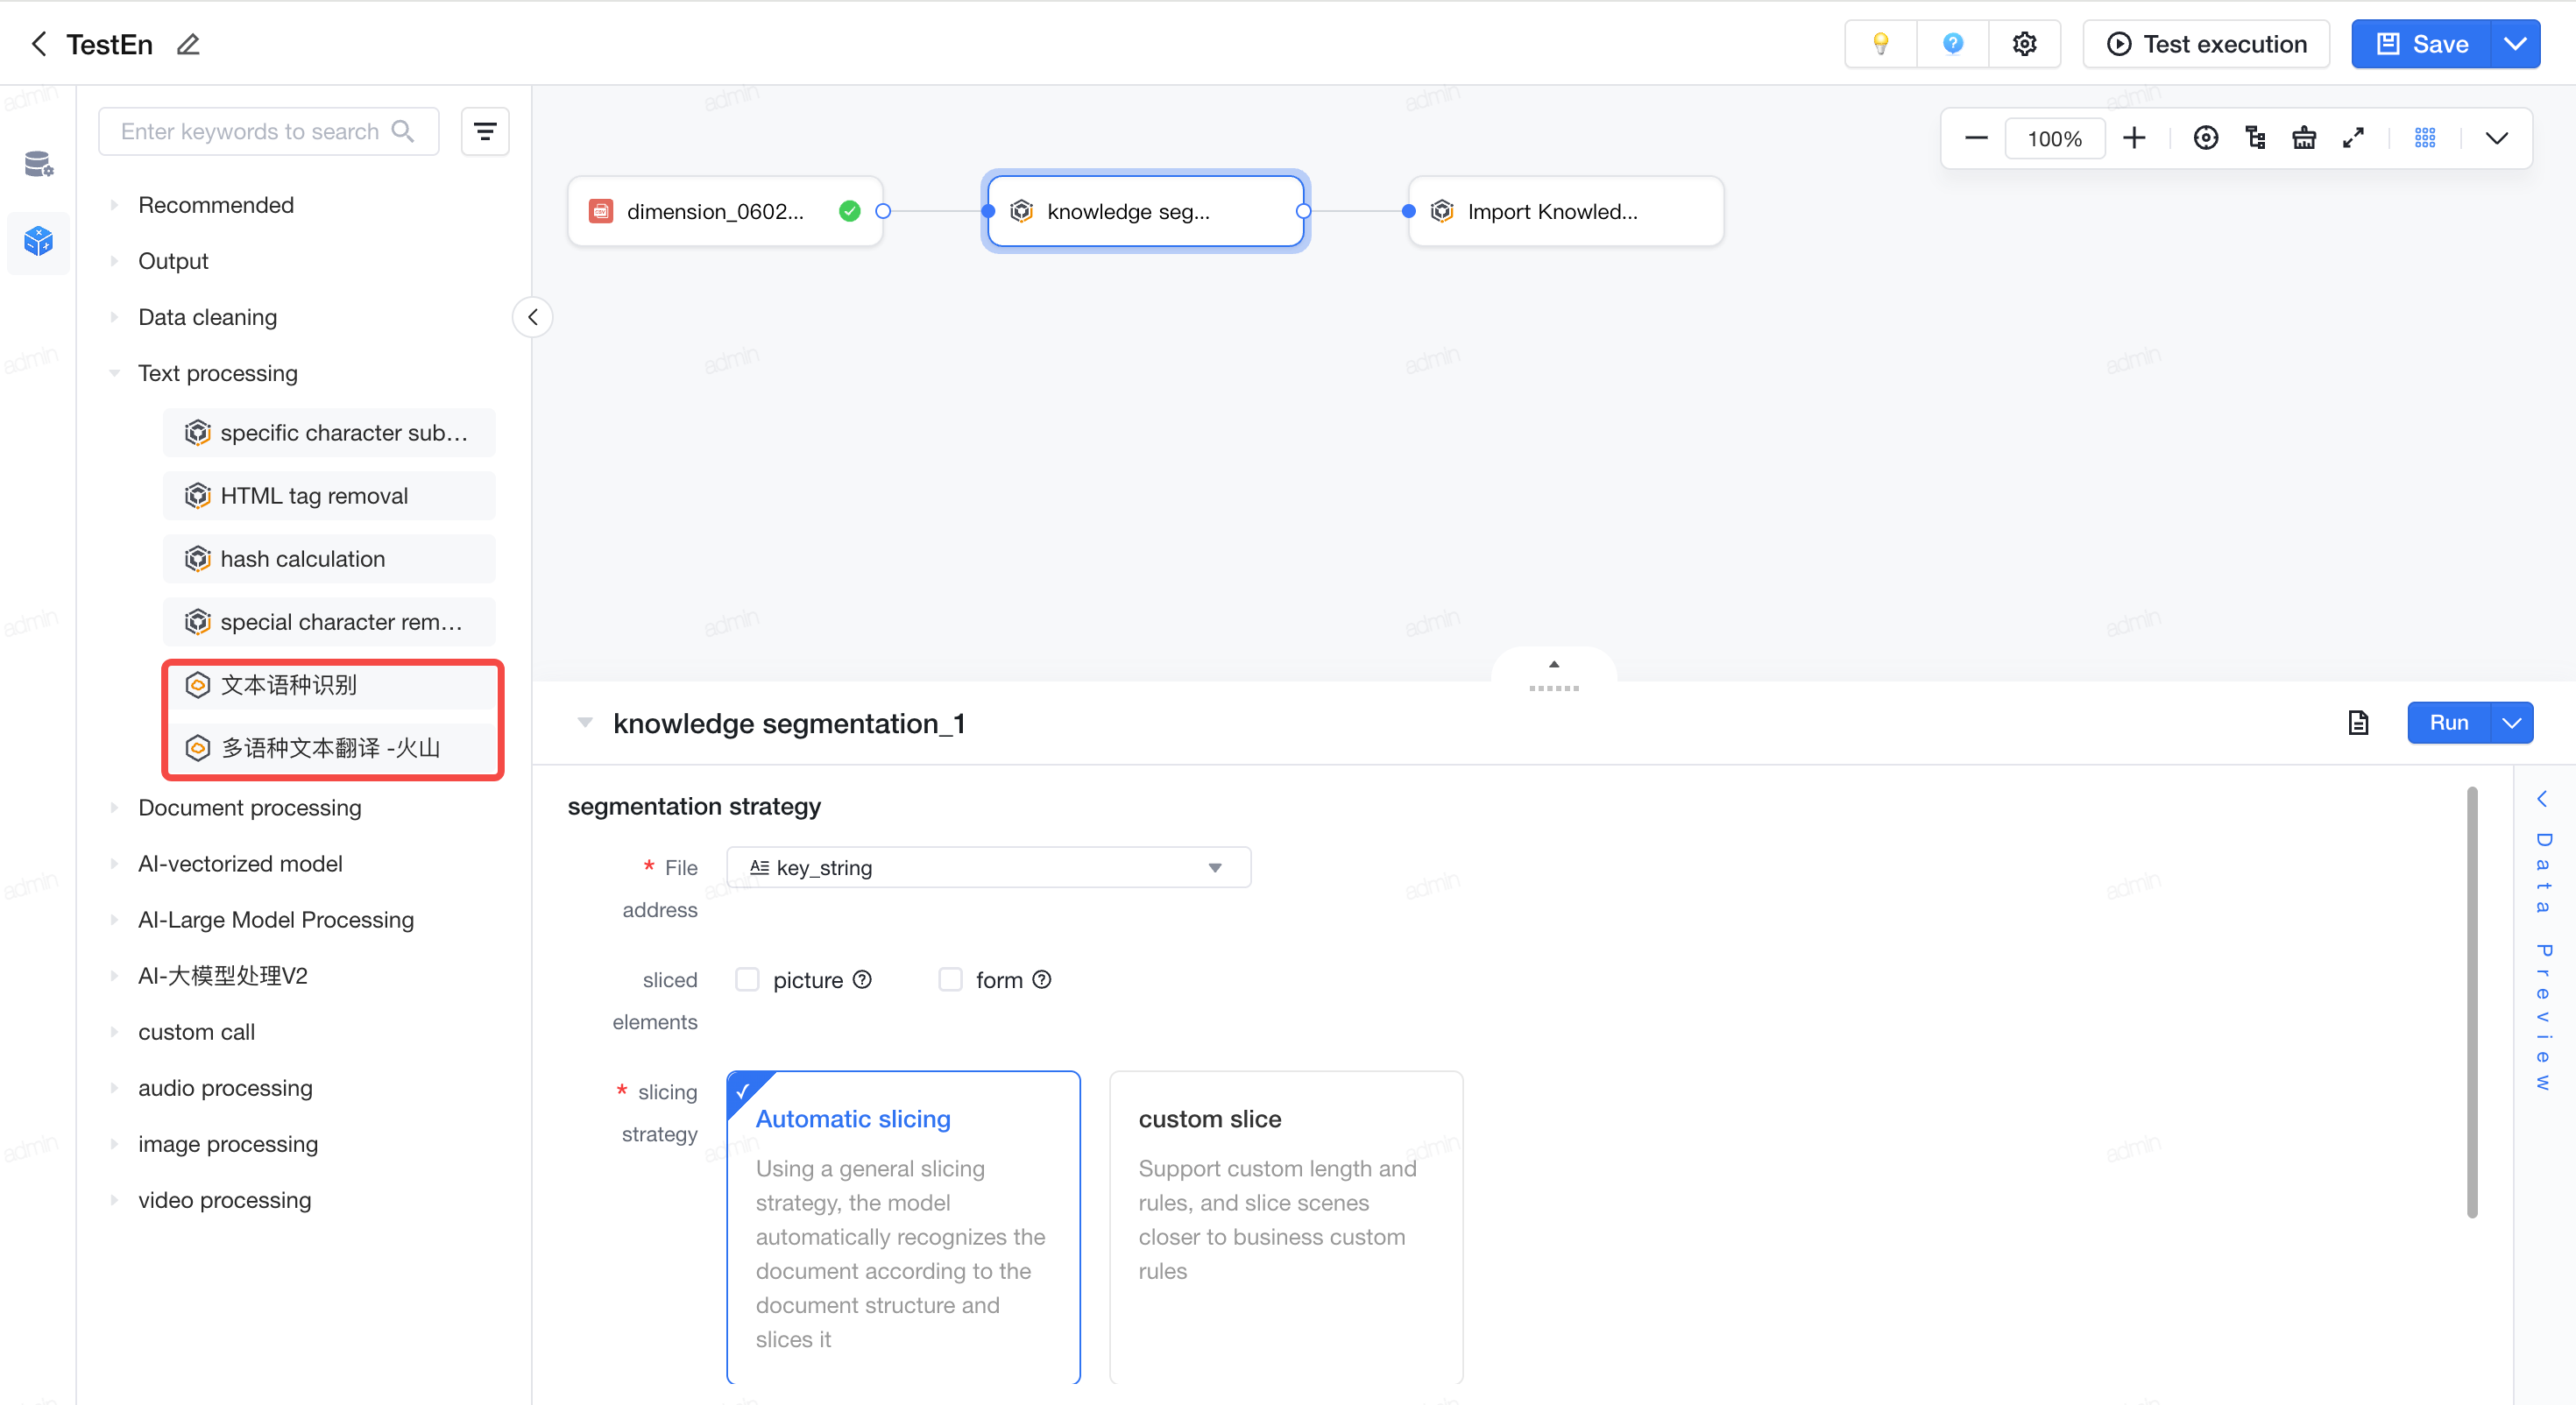Expand the AI-vectorized model category
The width and height of the screenshot is (2576, 1405).
coord(114,863)
